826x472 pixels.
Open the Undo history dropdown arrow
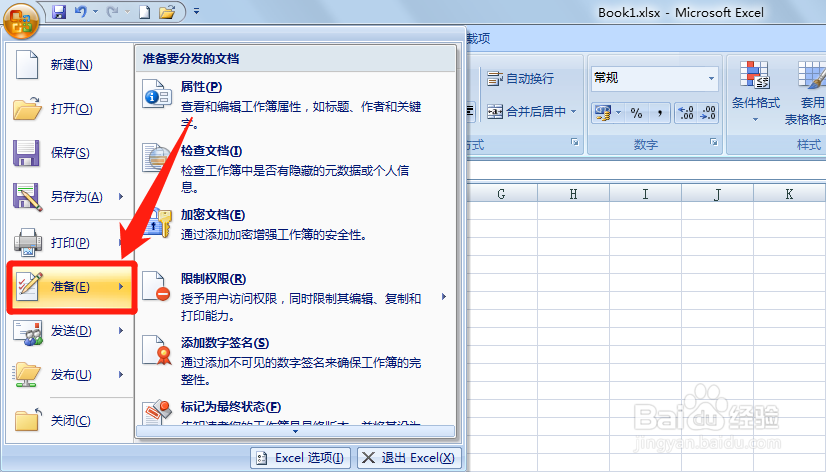pos(95,12)
